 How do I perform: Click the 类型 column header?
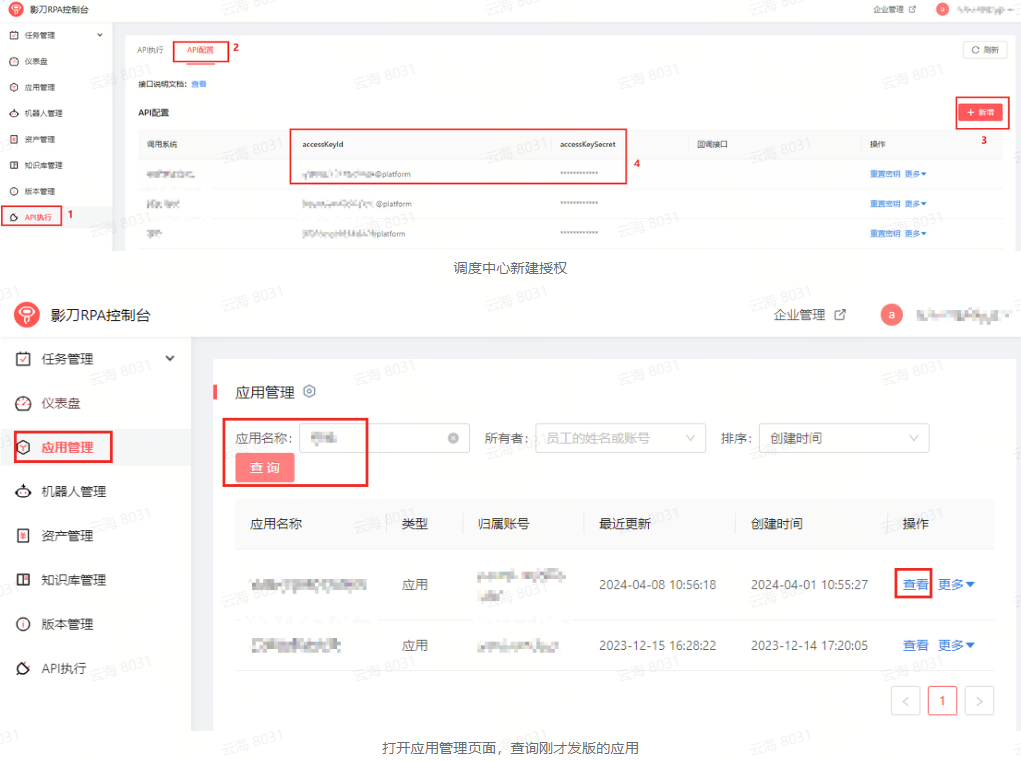415,524
